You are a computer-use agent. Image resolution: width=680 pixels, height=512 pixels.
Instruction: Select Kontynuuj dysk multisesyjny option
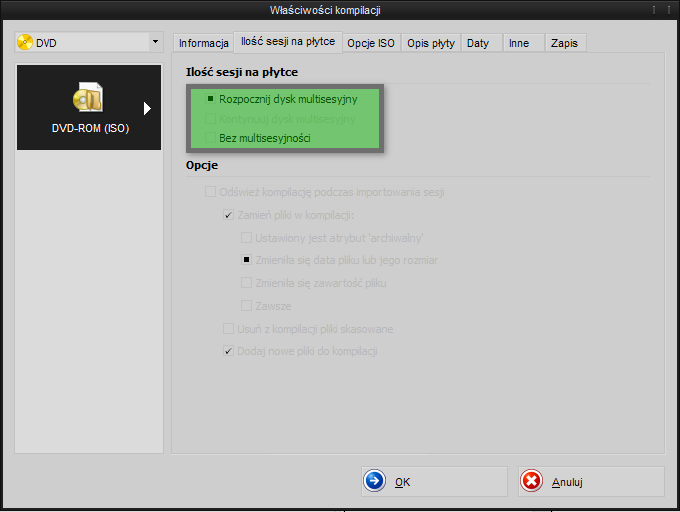281,119
